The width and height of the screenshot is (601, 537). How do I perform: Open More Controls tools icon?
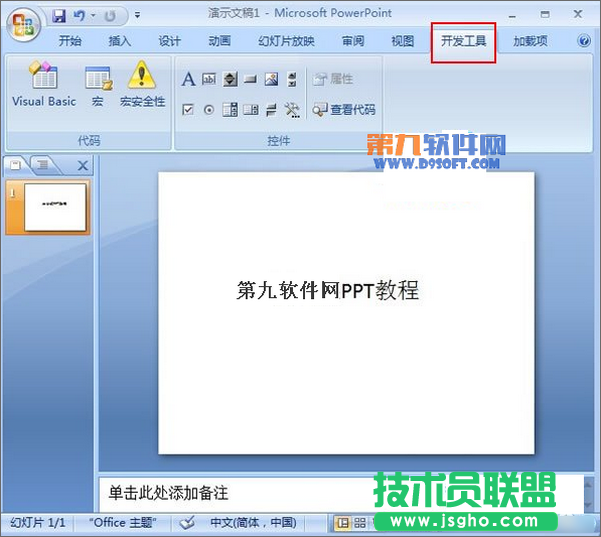[292, 110]
